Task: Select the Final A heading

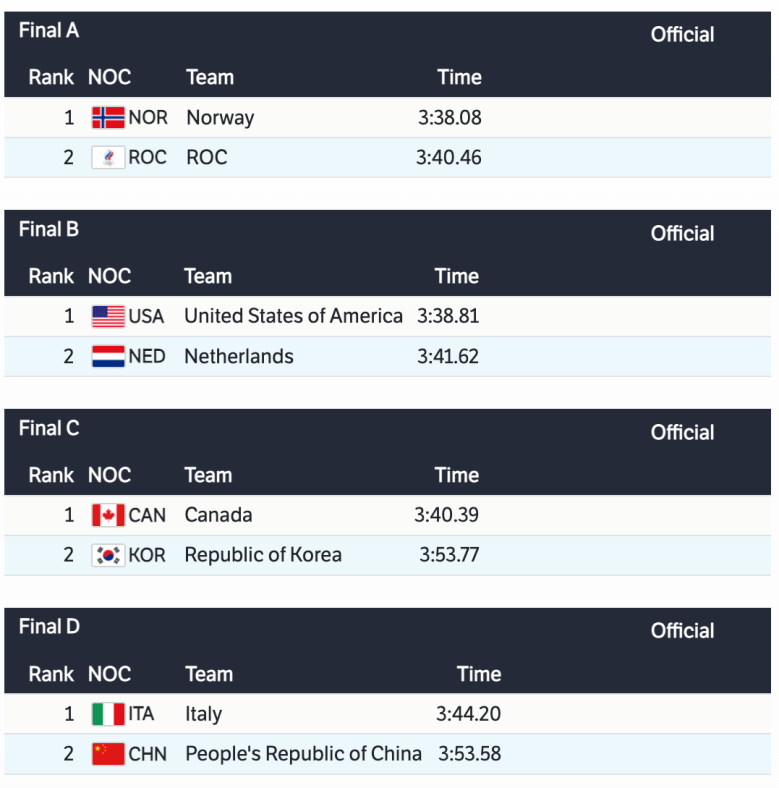Action: click(x=49, y=31)
